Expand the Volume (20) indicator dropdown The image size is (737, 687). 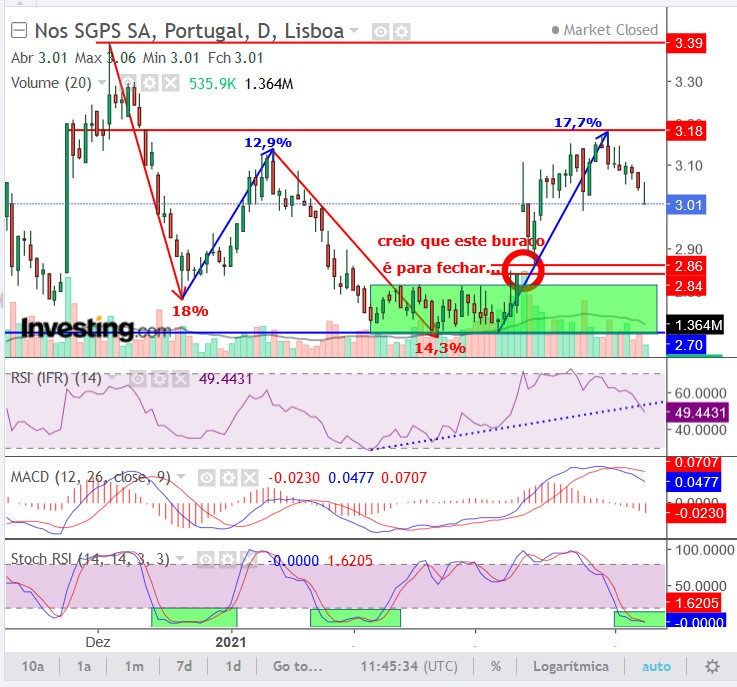(x=102, y=83)
